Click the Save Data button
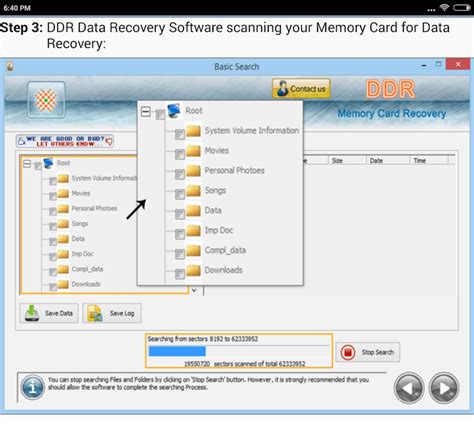The height and width of the screenshot is (434, 474). pyautogui.click(x=49, y=313)
